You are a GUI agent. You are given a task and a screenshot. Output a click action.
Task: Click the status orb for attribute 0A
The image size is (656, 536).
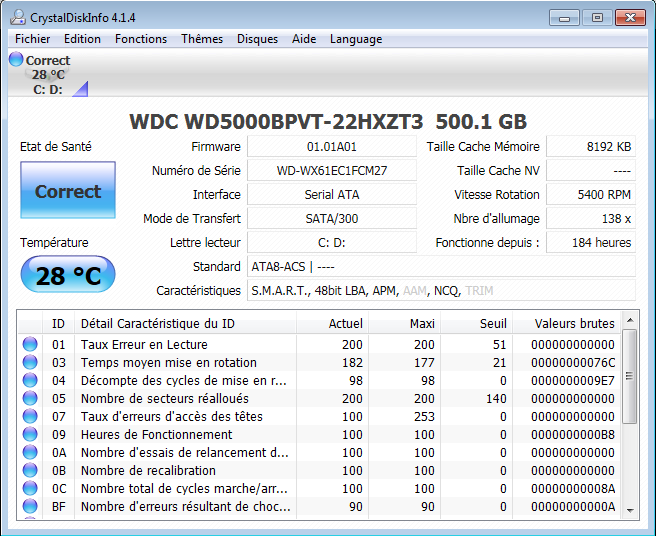coord(30,452)
